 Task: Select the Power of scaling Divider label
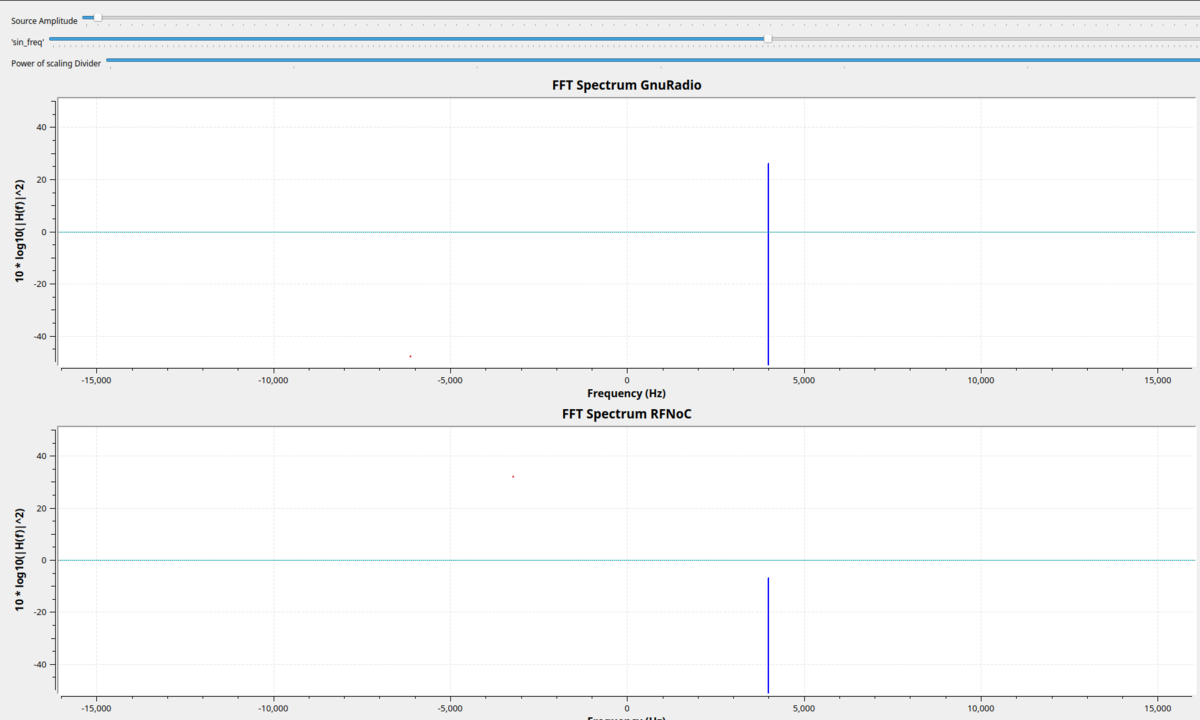point(56,63)
